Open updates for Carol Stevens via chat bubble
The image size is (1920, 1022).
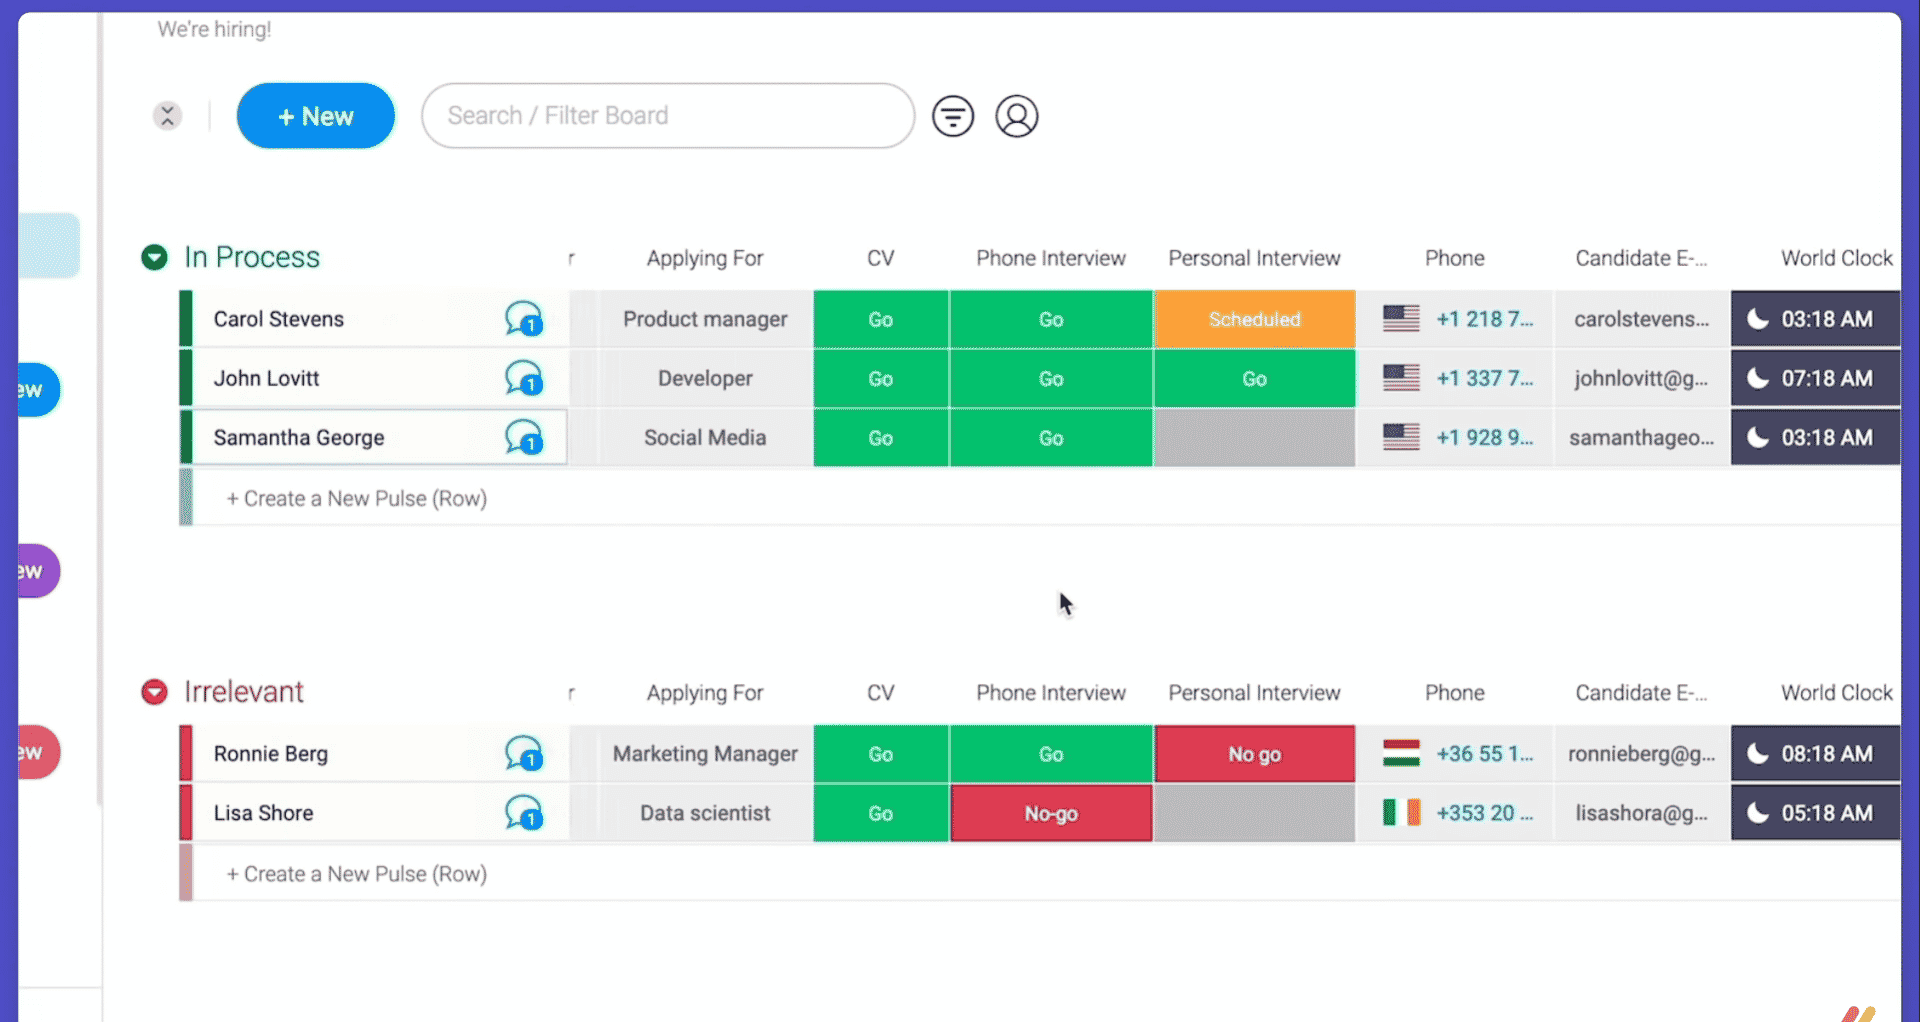[524, 318]
